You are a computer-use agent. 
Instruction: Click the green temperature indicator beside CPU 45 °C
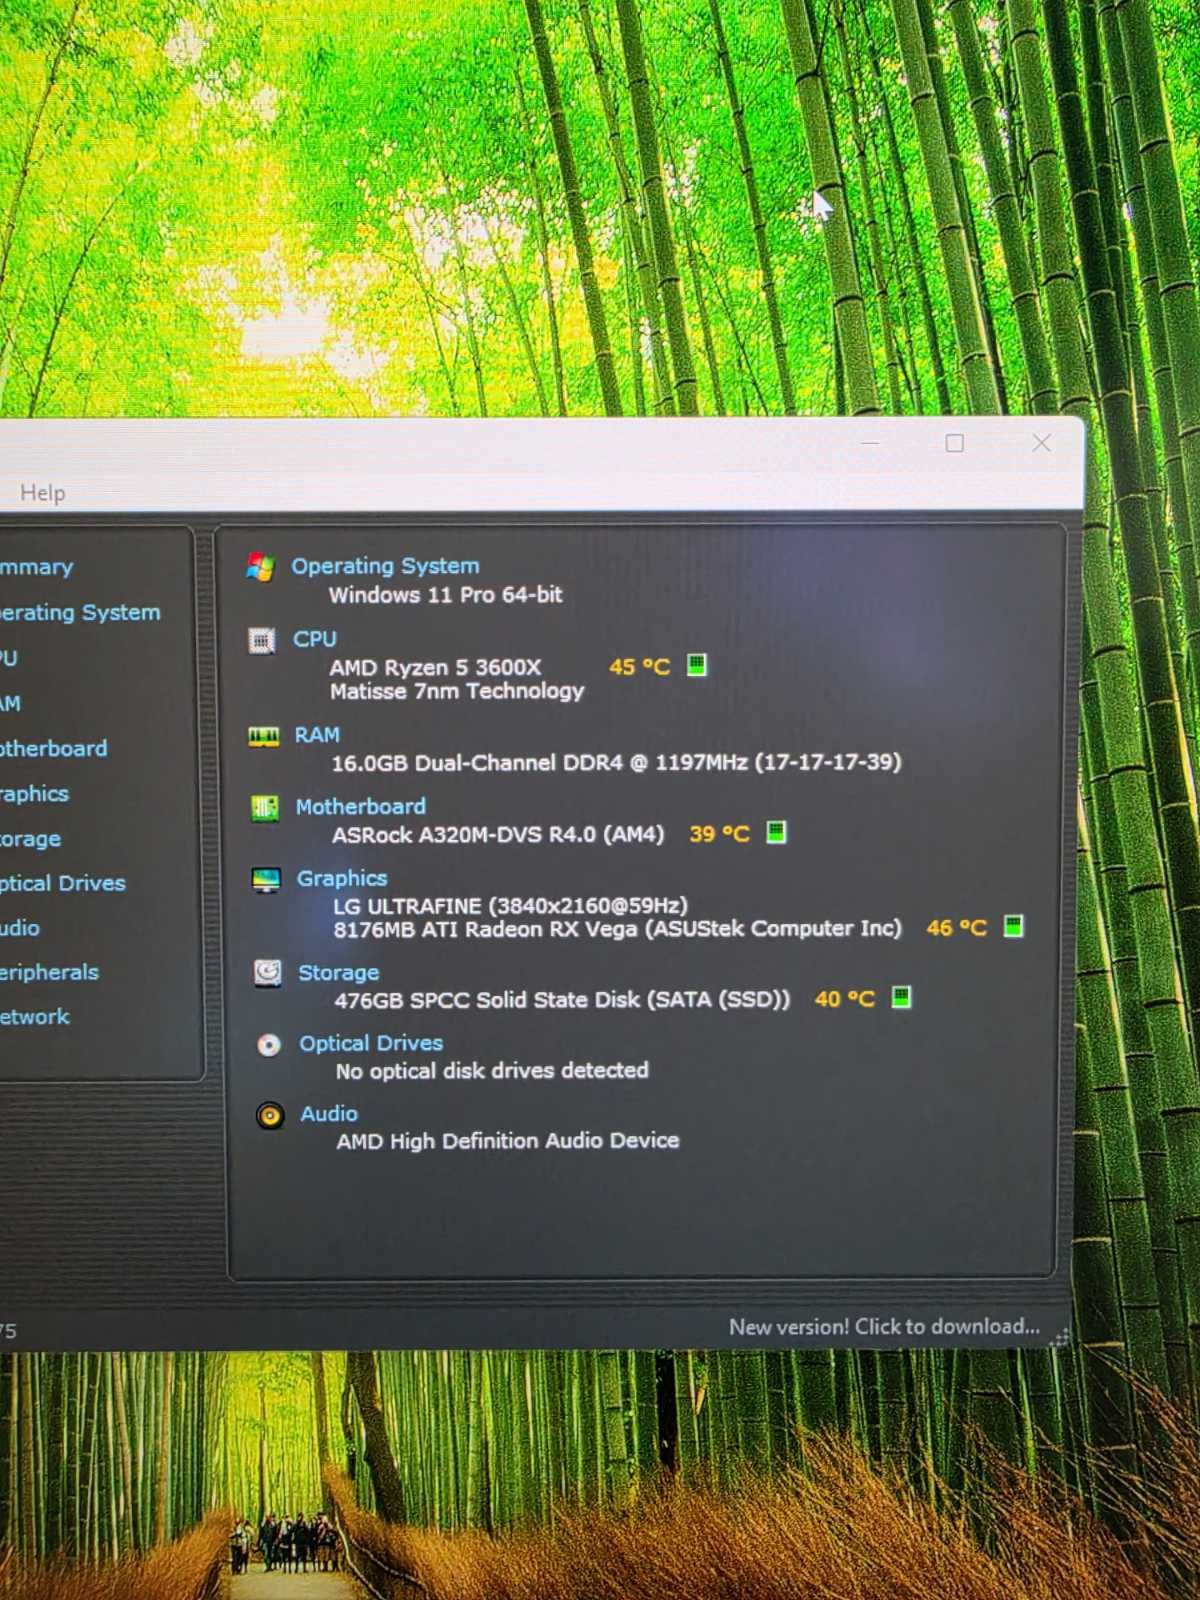pos(697,665)
